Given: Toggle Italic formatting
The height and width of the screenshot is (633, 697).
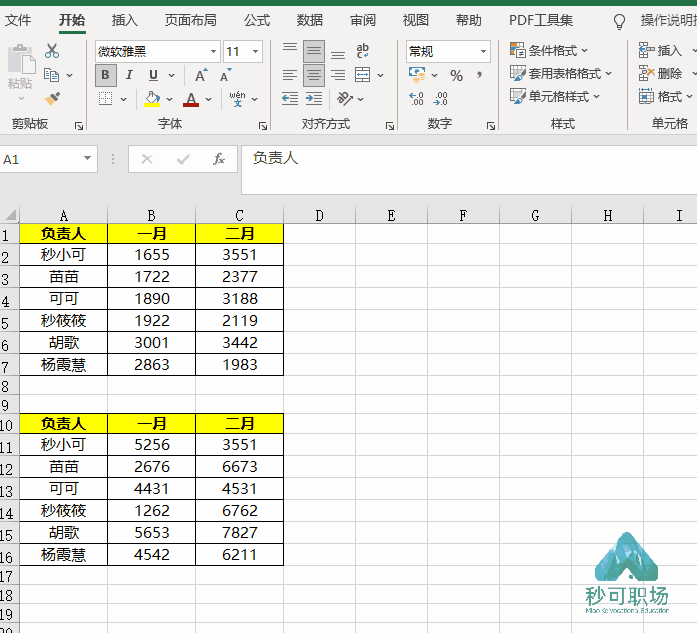Looking at the screenshot, I should click(129, 75).
